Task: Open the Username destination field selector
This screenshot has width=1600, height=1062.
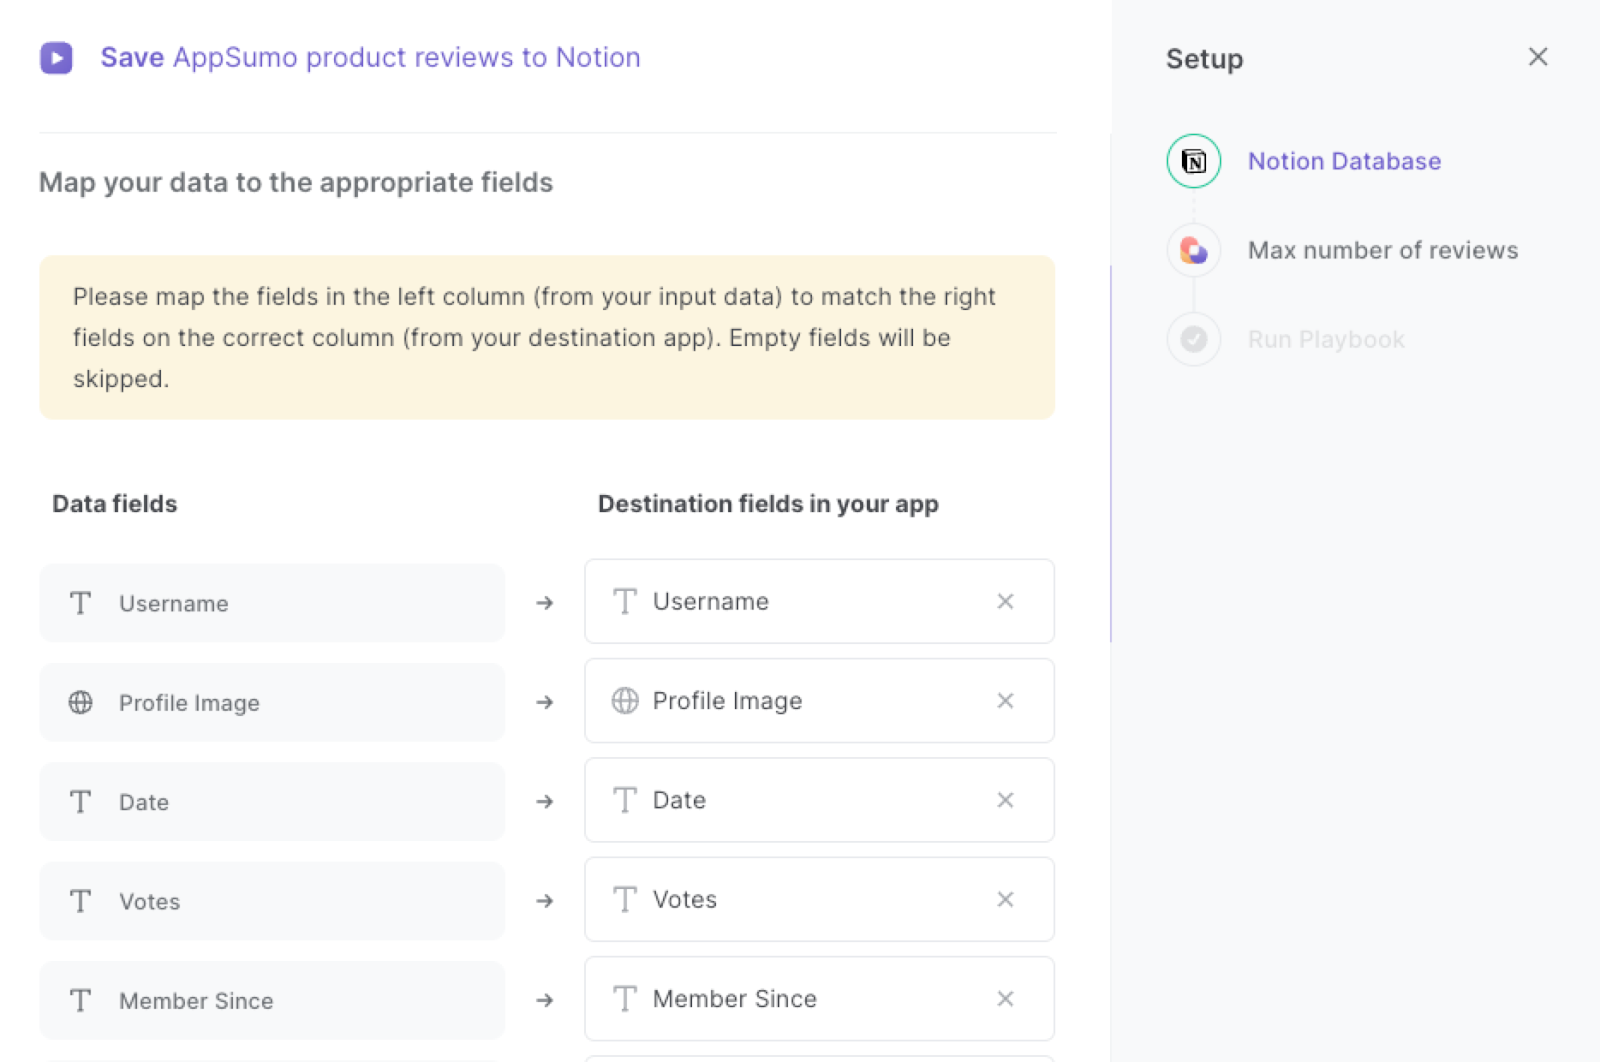Action: pyautogui.click(x=790, y=601)
